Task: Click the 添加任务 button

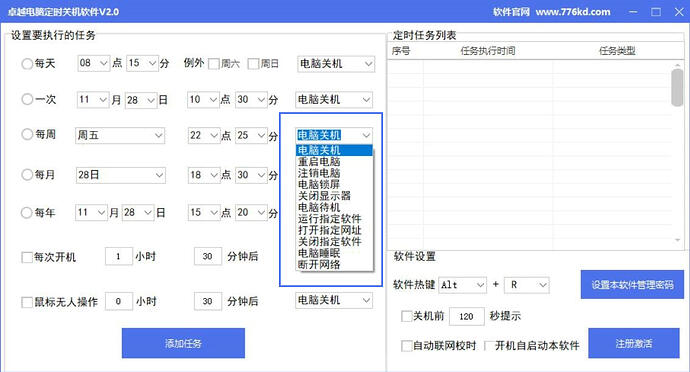Action: [x=183, y=343]
